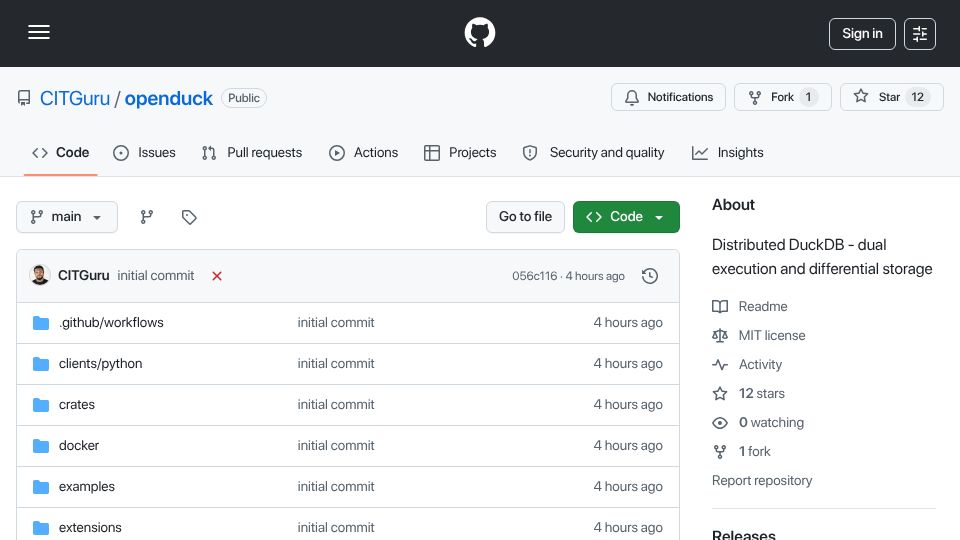Screen dimensions: 960x540
Task: Open commit hash 056c116
Action: pyautogui.click(x=534, y=276)
